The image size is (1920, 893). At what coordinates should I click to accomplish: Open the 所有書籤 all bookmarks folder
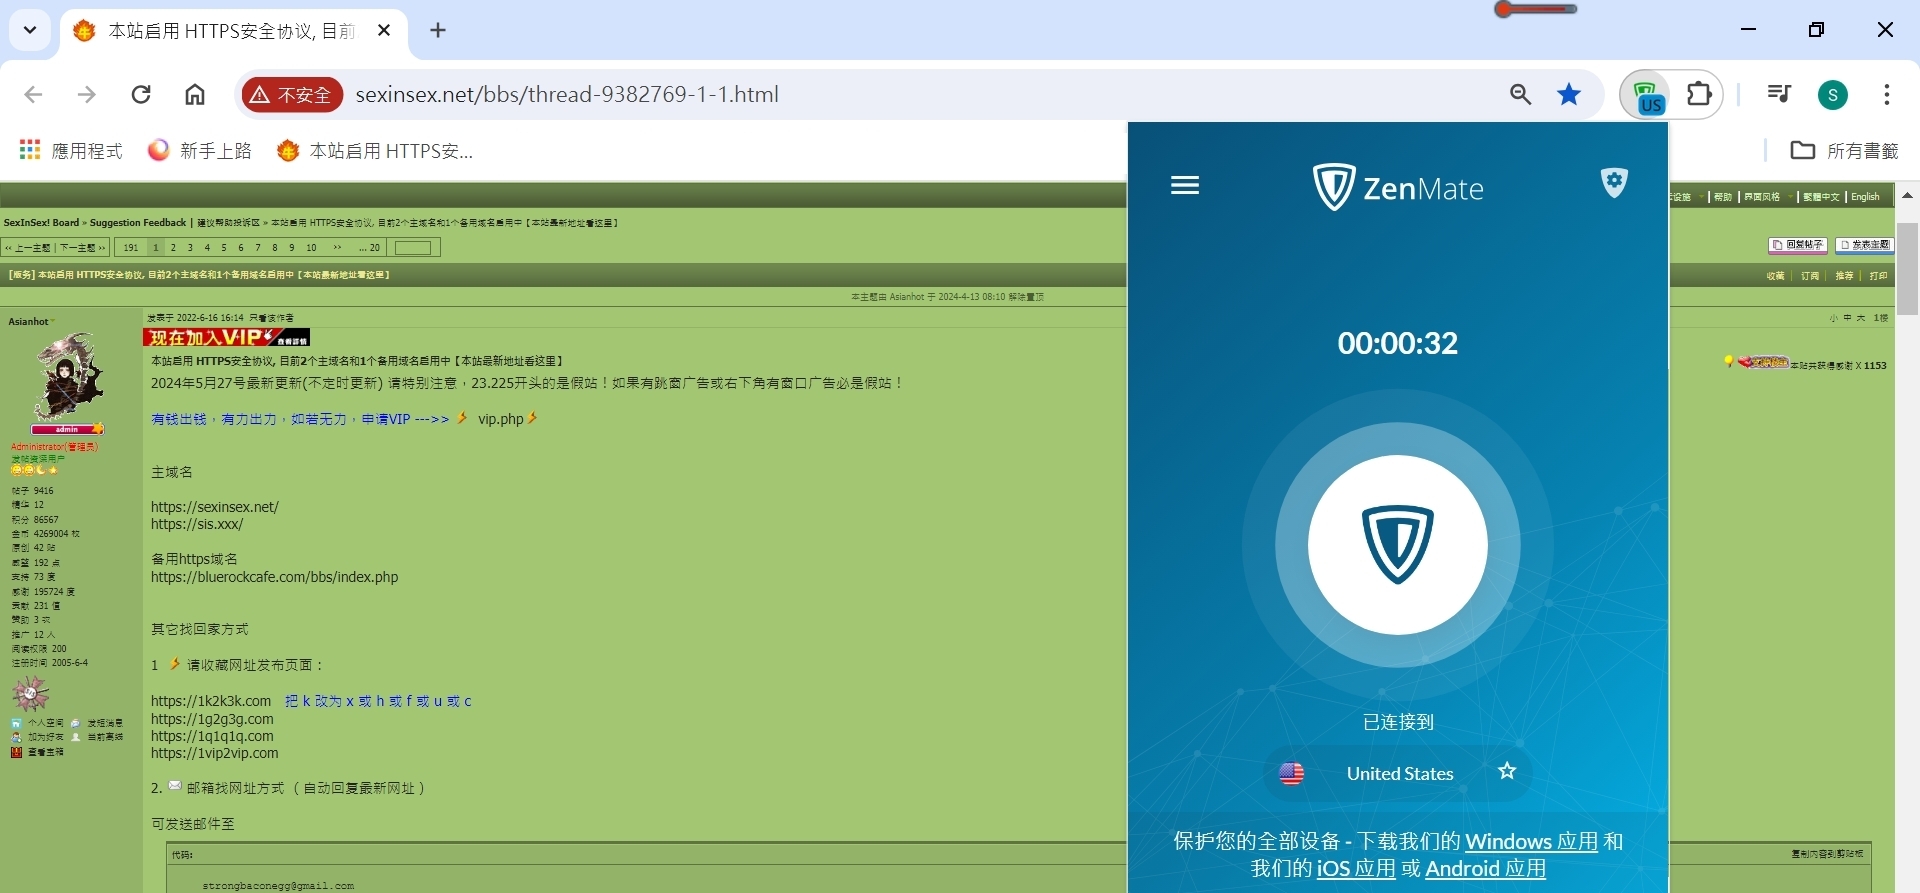pos(1844,150)
